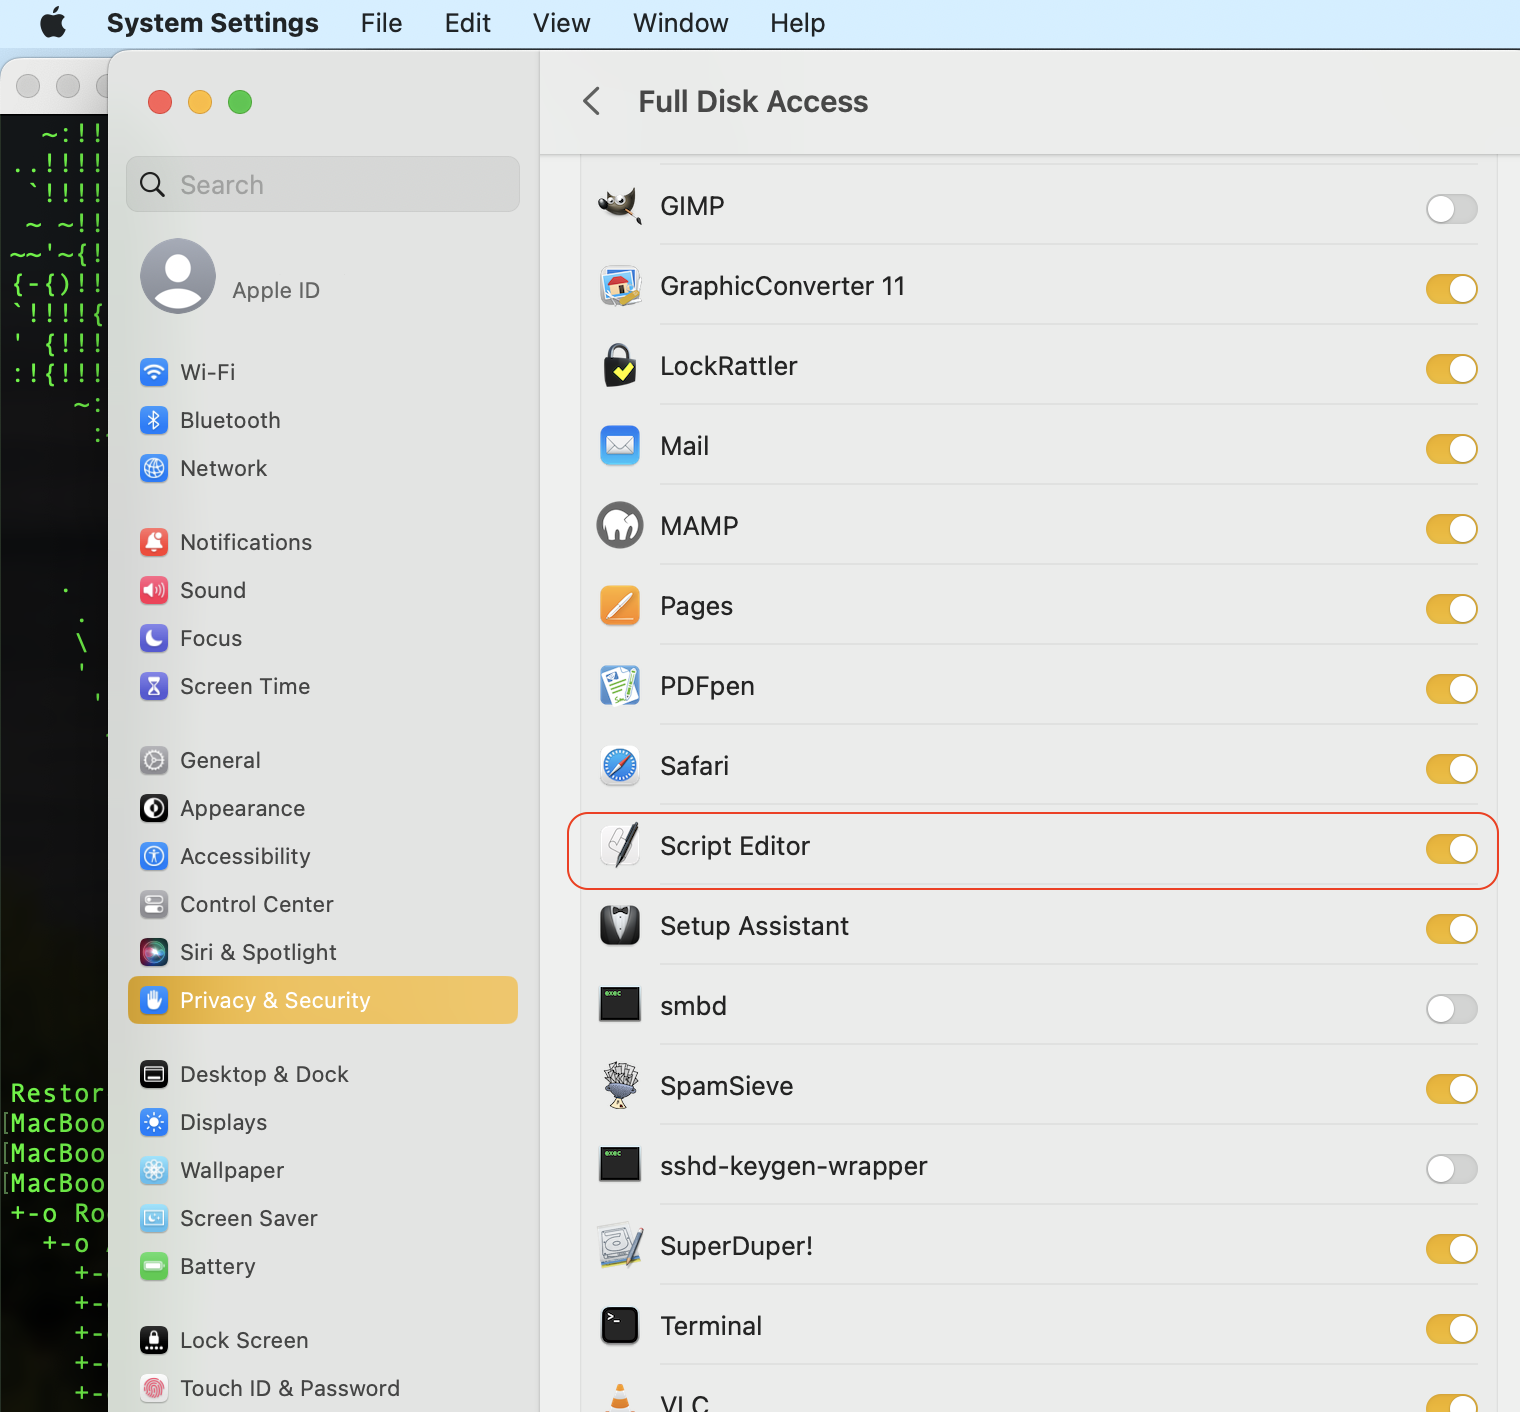This screenshot has height=1412, width=1520.
Task: Open Desktop & Dock settings
Action: pos(323,1074)
